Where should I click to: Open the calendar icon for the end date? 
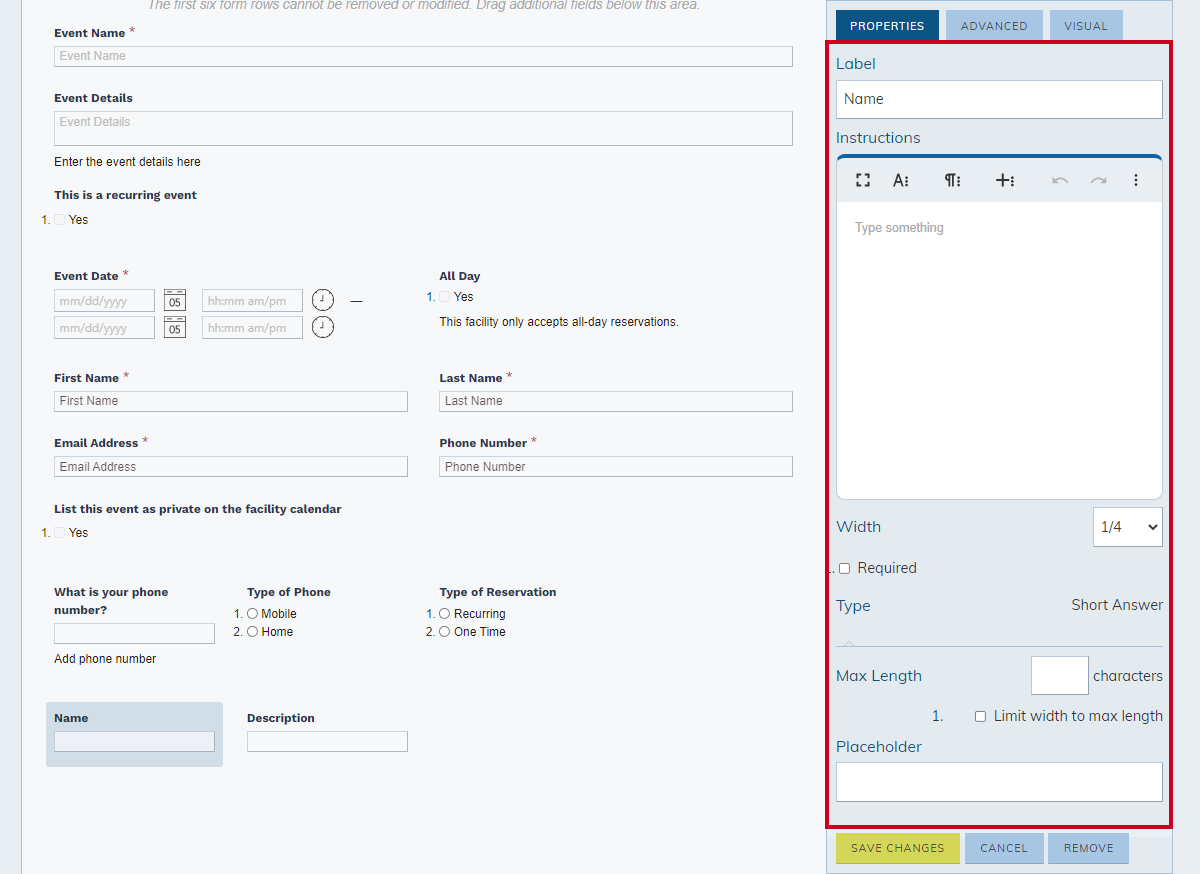tap(175, 327)
